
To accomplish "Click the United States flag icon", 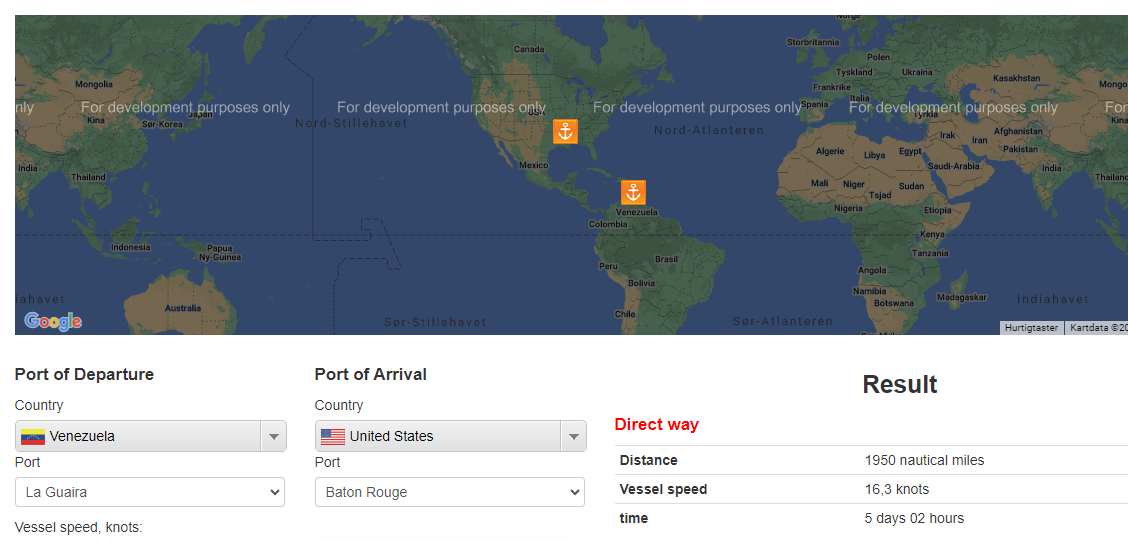I will pyautogui.click(x=333, y=437).
